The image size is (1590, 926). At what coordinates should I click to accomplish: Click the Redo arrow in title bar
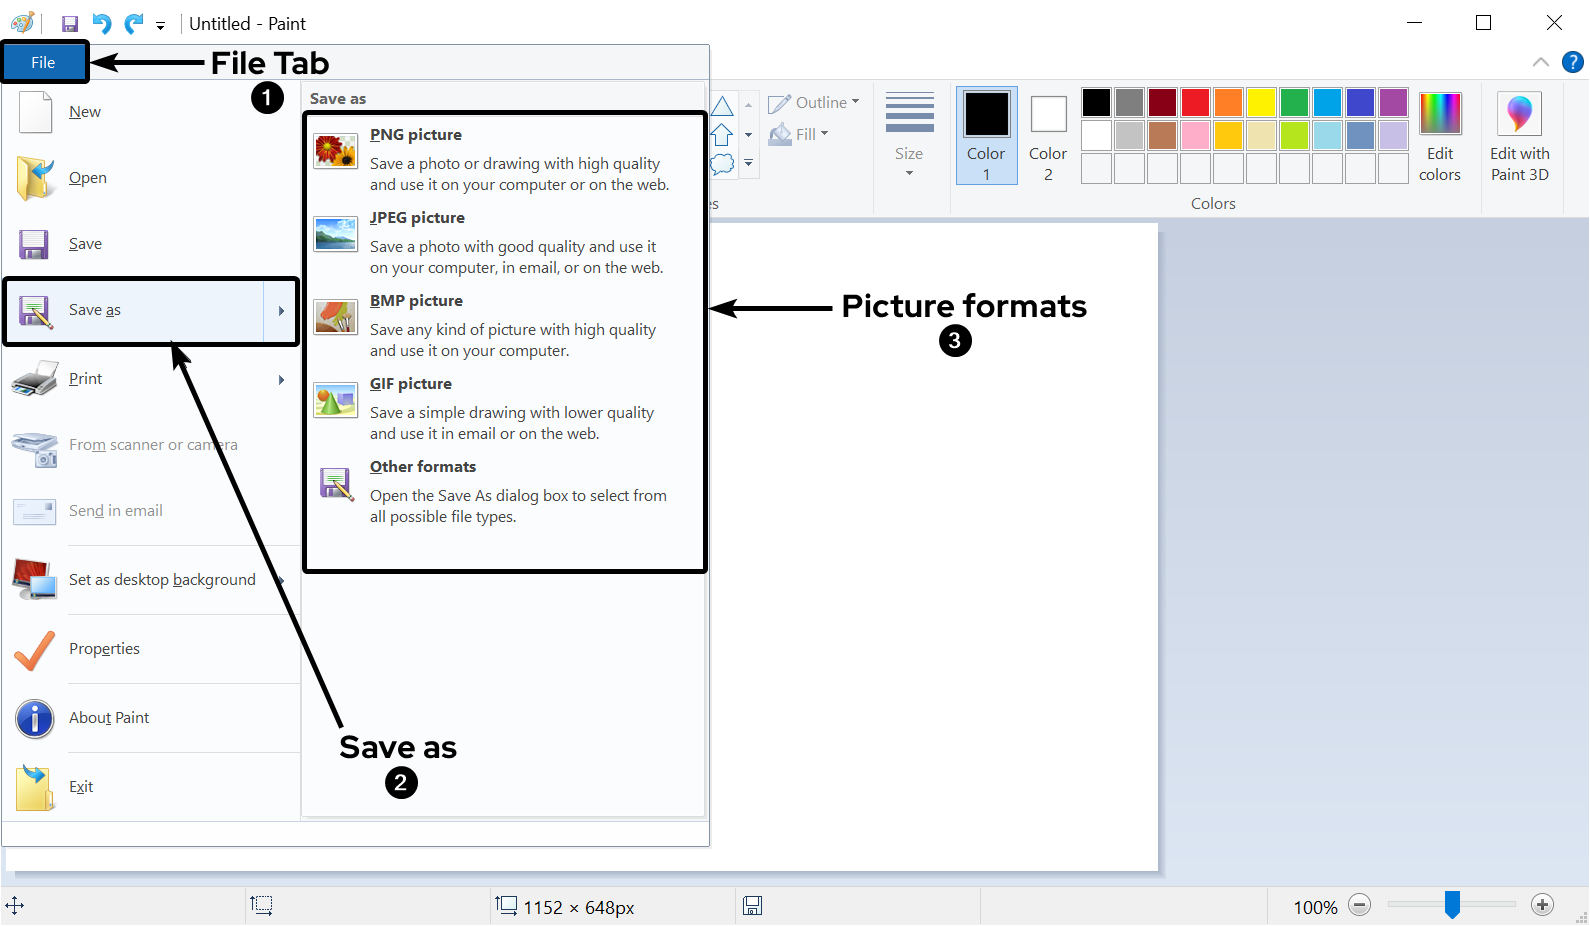(134, 23)
